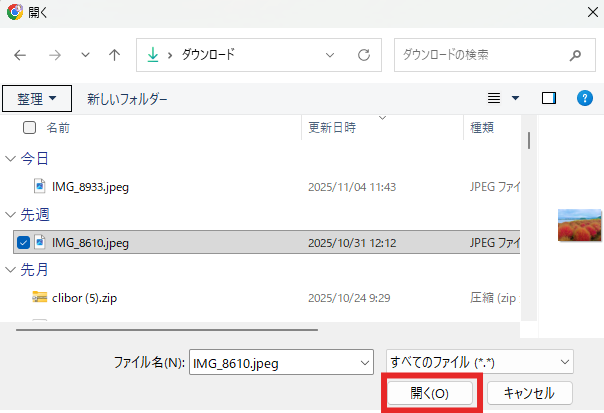Tick the select-all checkbox in header
Screen dimensions: 604x413
coord(30,128)
